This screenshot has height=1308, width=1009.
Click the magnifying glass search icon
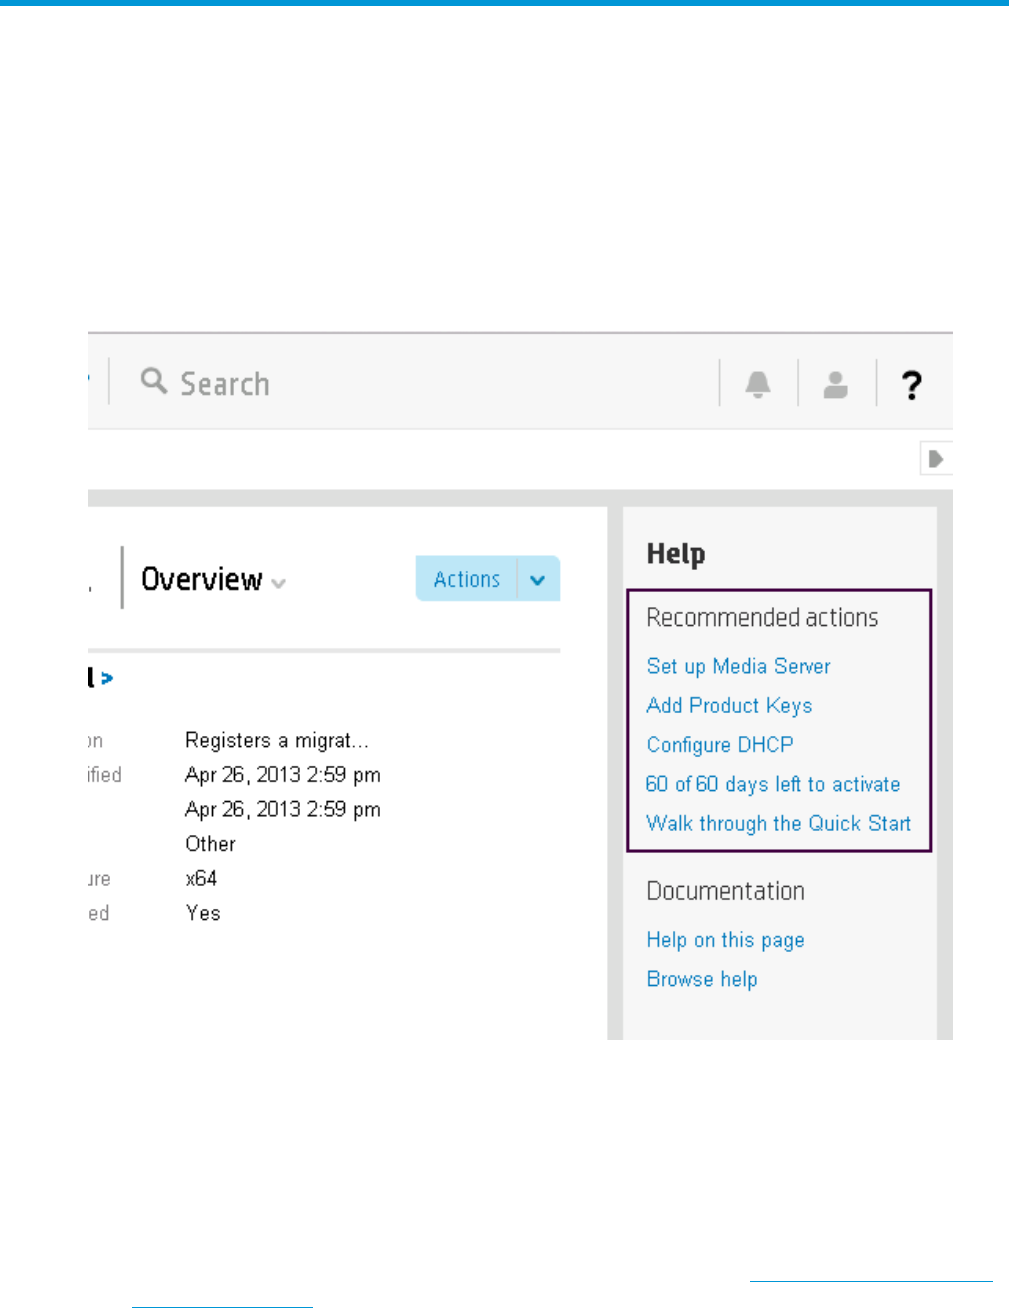(153, 381)
